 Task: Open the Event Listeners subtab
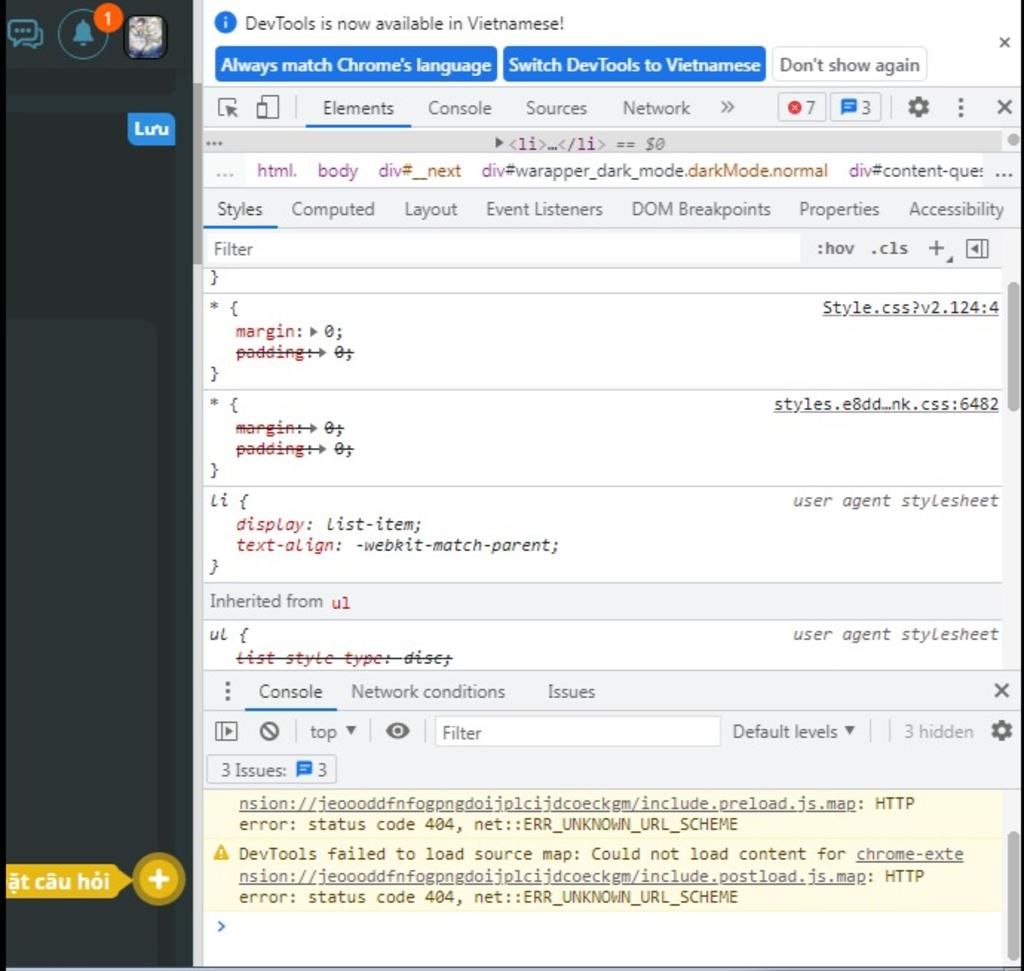[544, 210]
